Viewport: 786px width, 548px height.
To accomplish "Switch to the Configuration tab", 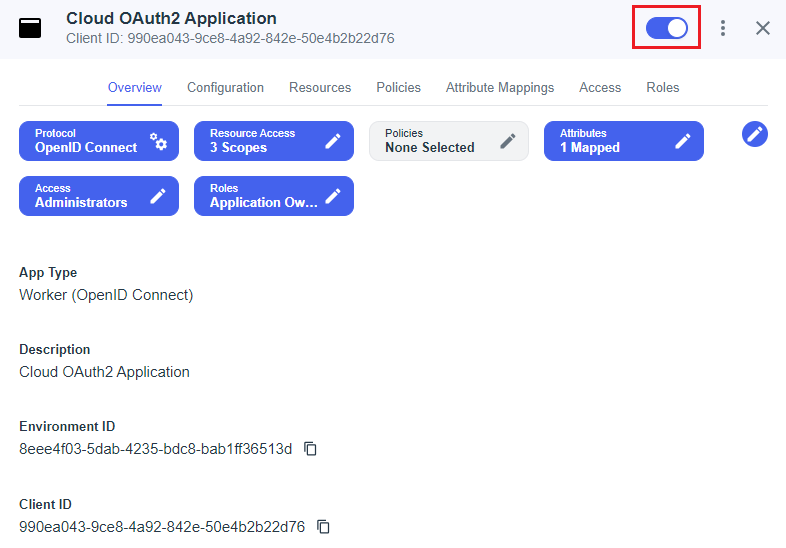I will coord(225,88).
